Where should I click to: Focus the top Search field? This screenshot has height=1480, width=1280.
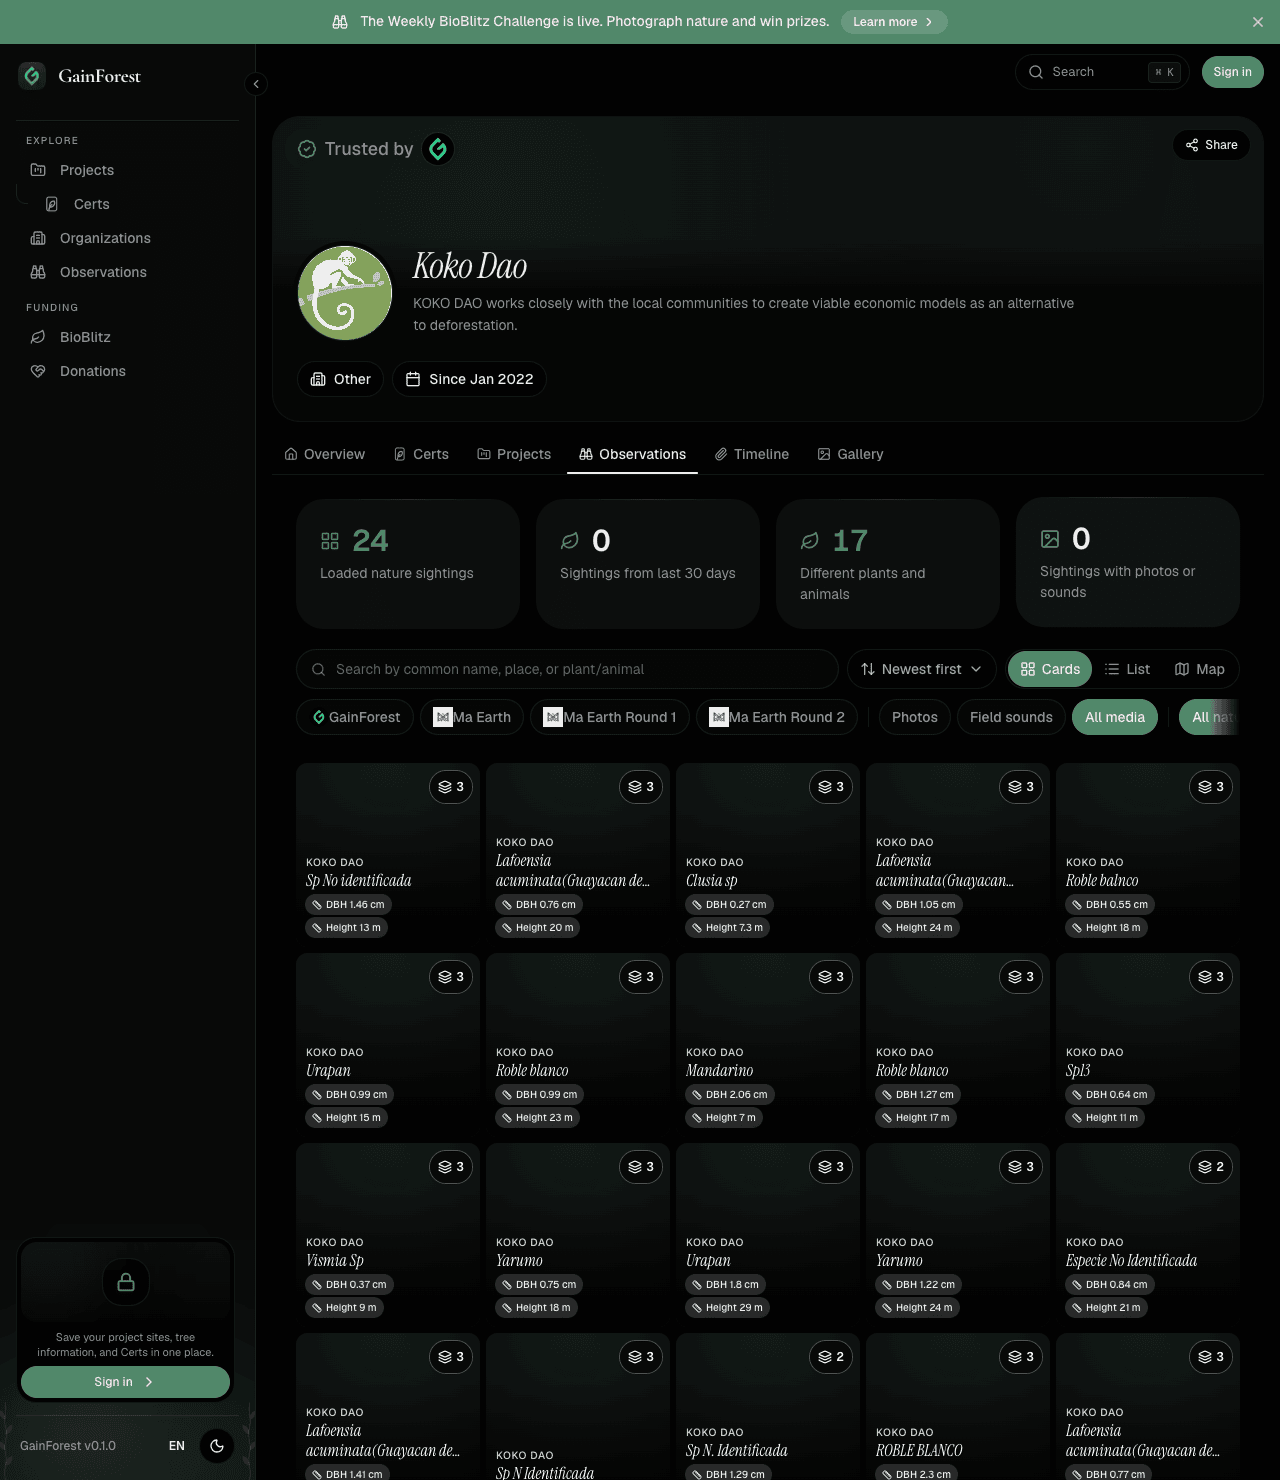1102,72
